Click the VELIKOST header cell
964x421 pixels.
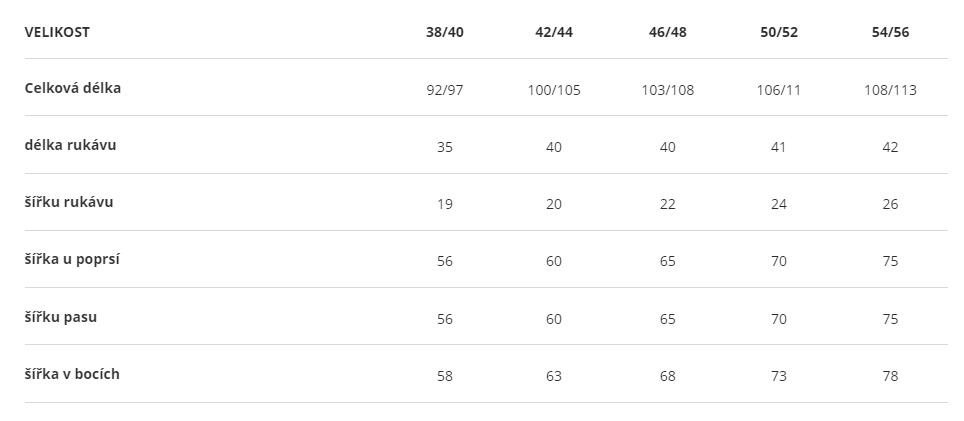click(57, 32)
